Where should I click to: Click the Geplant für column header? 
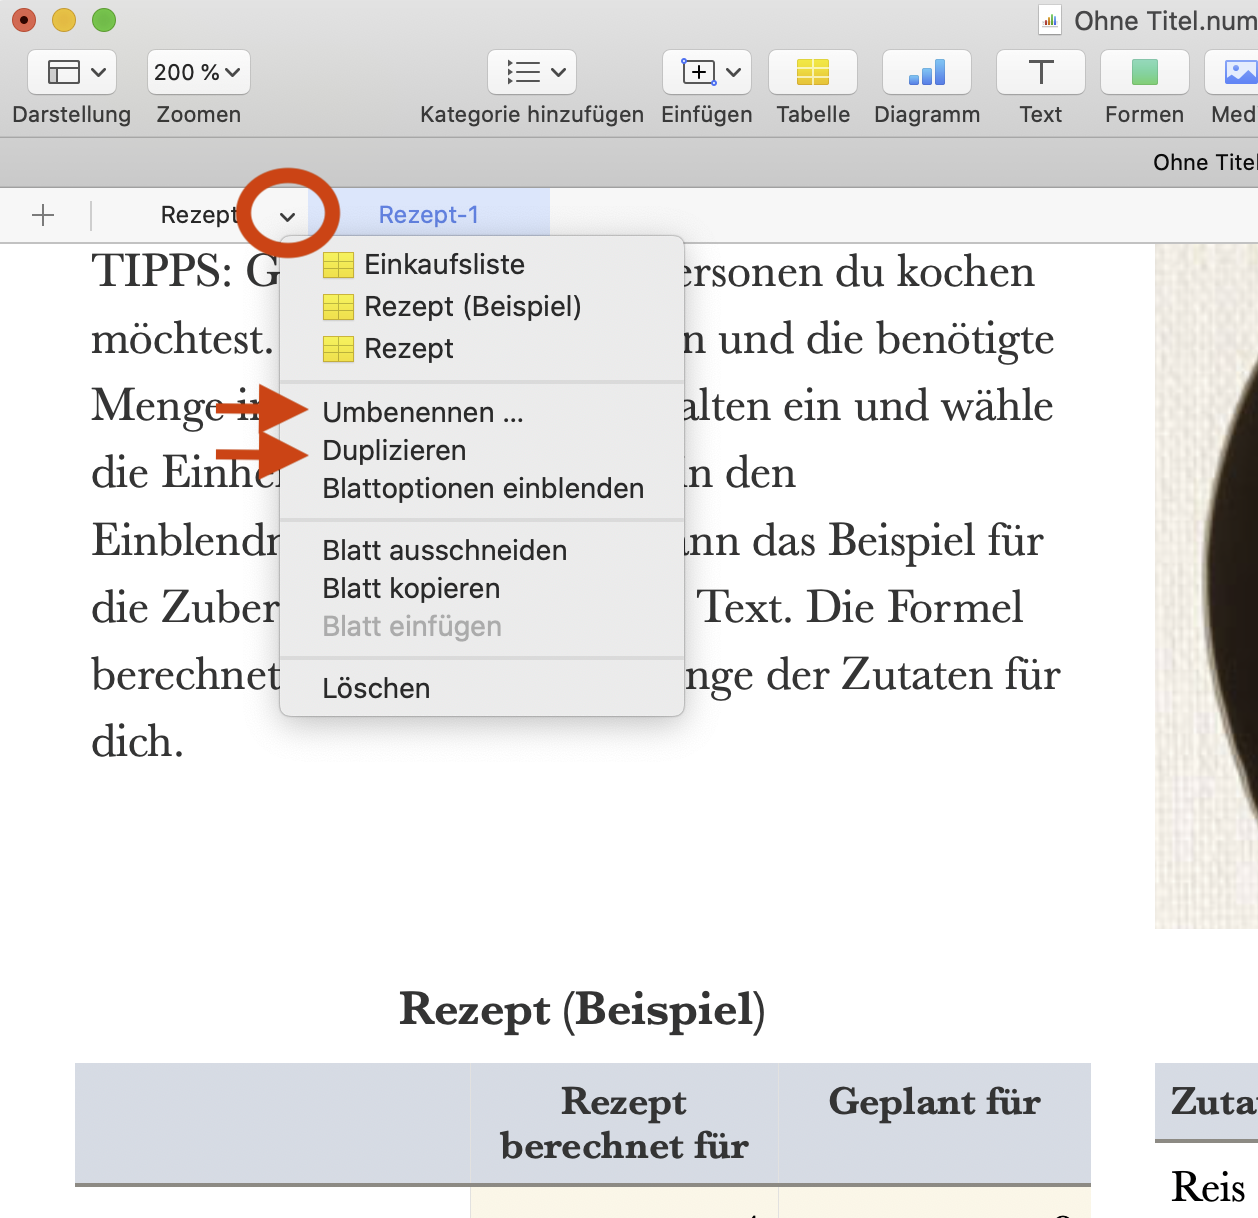pos(934,1102)
